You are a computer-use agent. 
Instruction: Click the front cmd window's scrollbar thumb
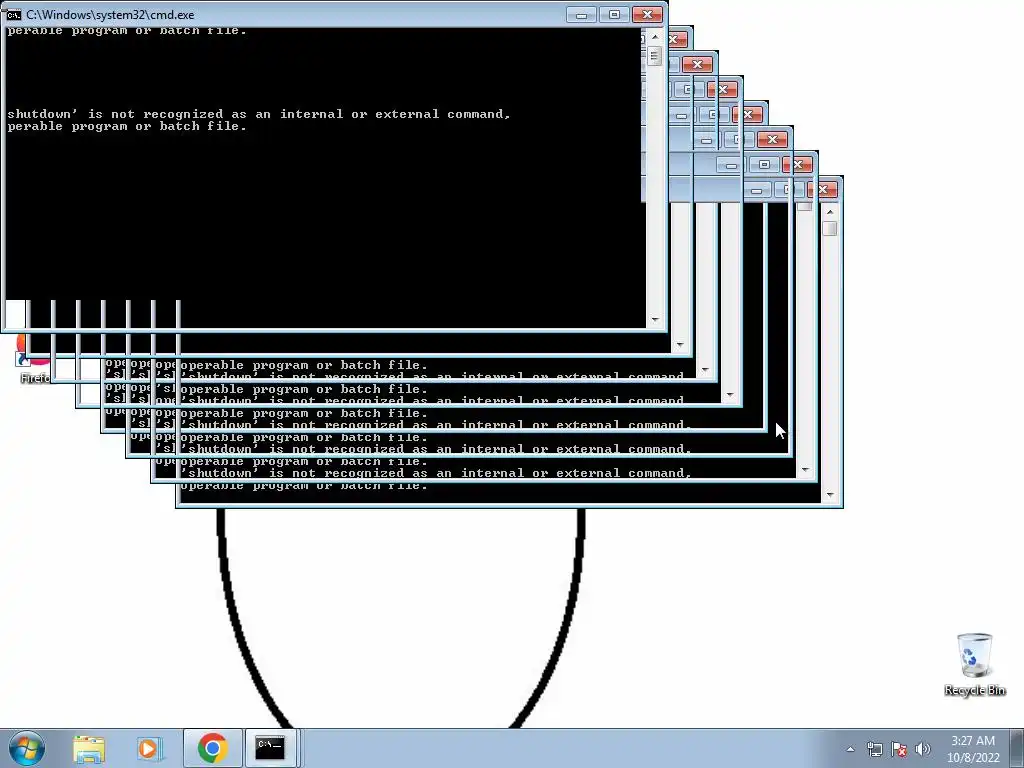[655, 56]
